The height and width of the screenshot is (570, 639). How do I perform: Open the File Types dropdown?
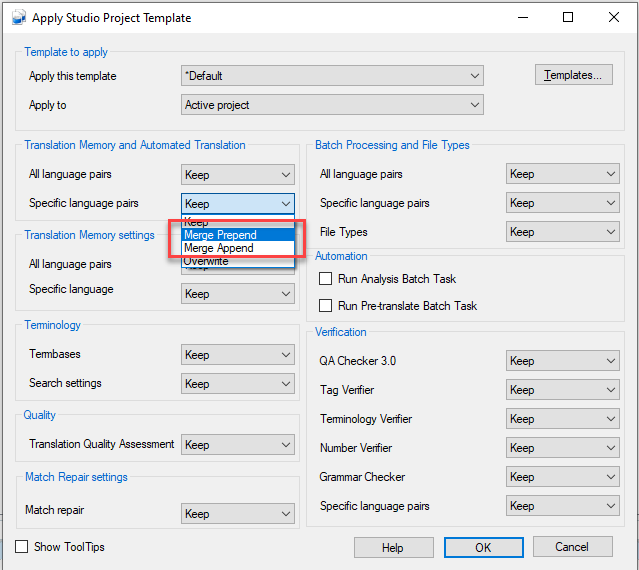[562, 232]
